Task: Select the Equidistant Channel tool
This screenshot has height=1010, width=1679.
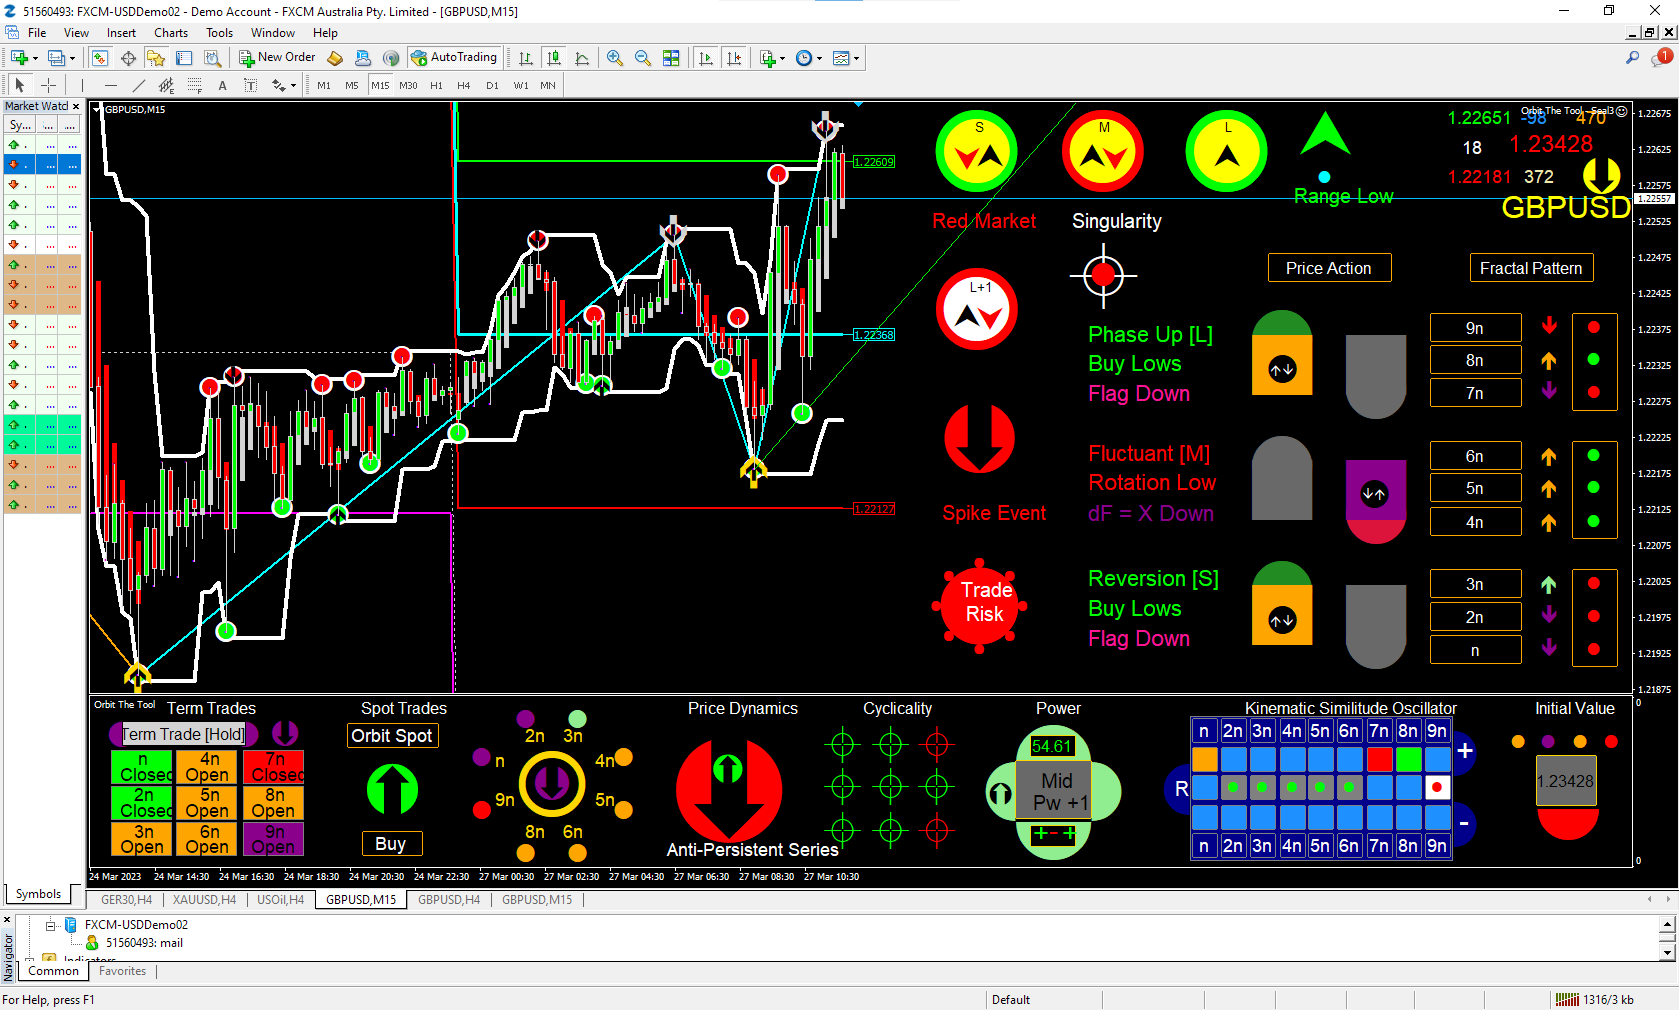Action: [x=166, y=85]
